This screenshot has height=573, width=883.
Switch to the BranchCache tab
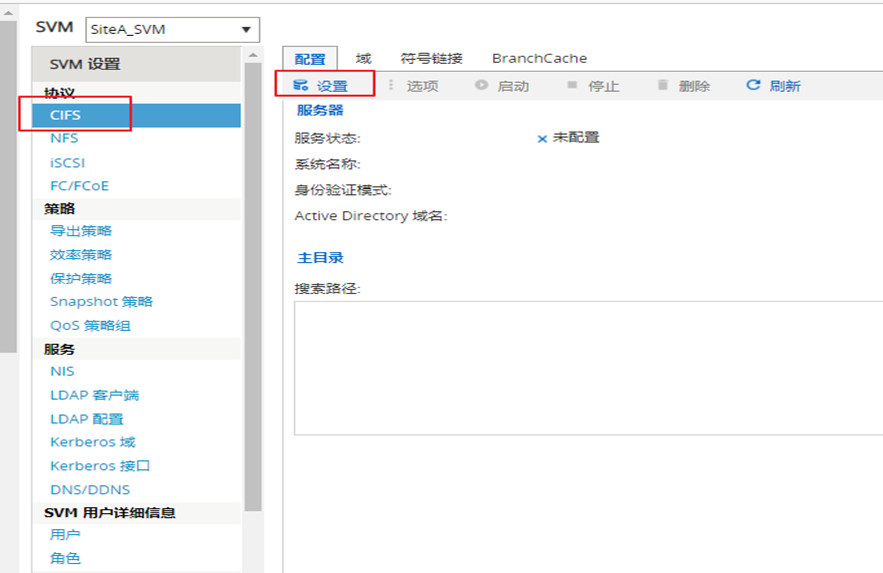pos(539,59)
